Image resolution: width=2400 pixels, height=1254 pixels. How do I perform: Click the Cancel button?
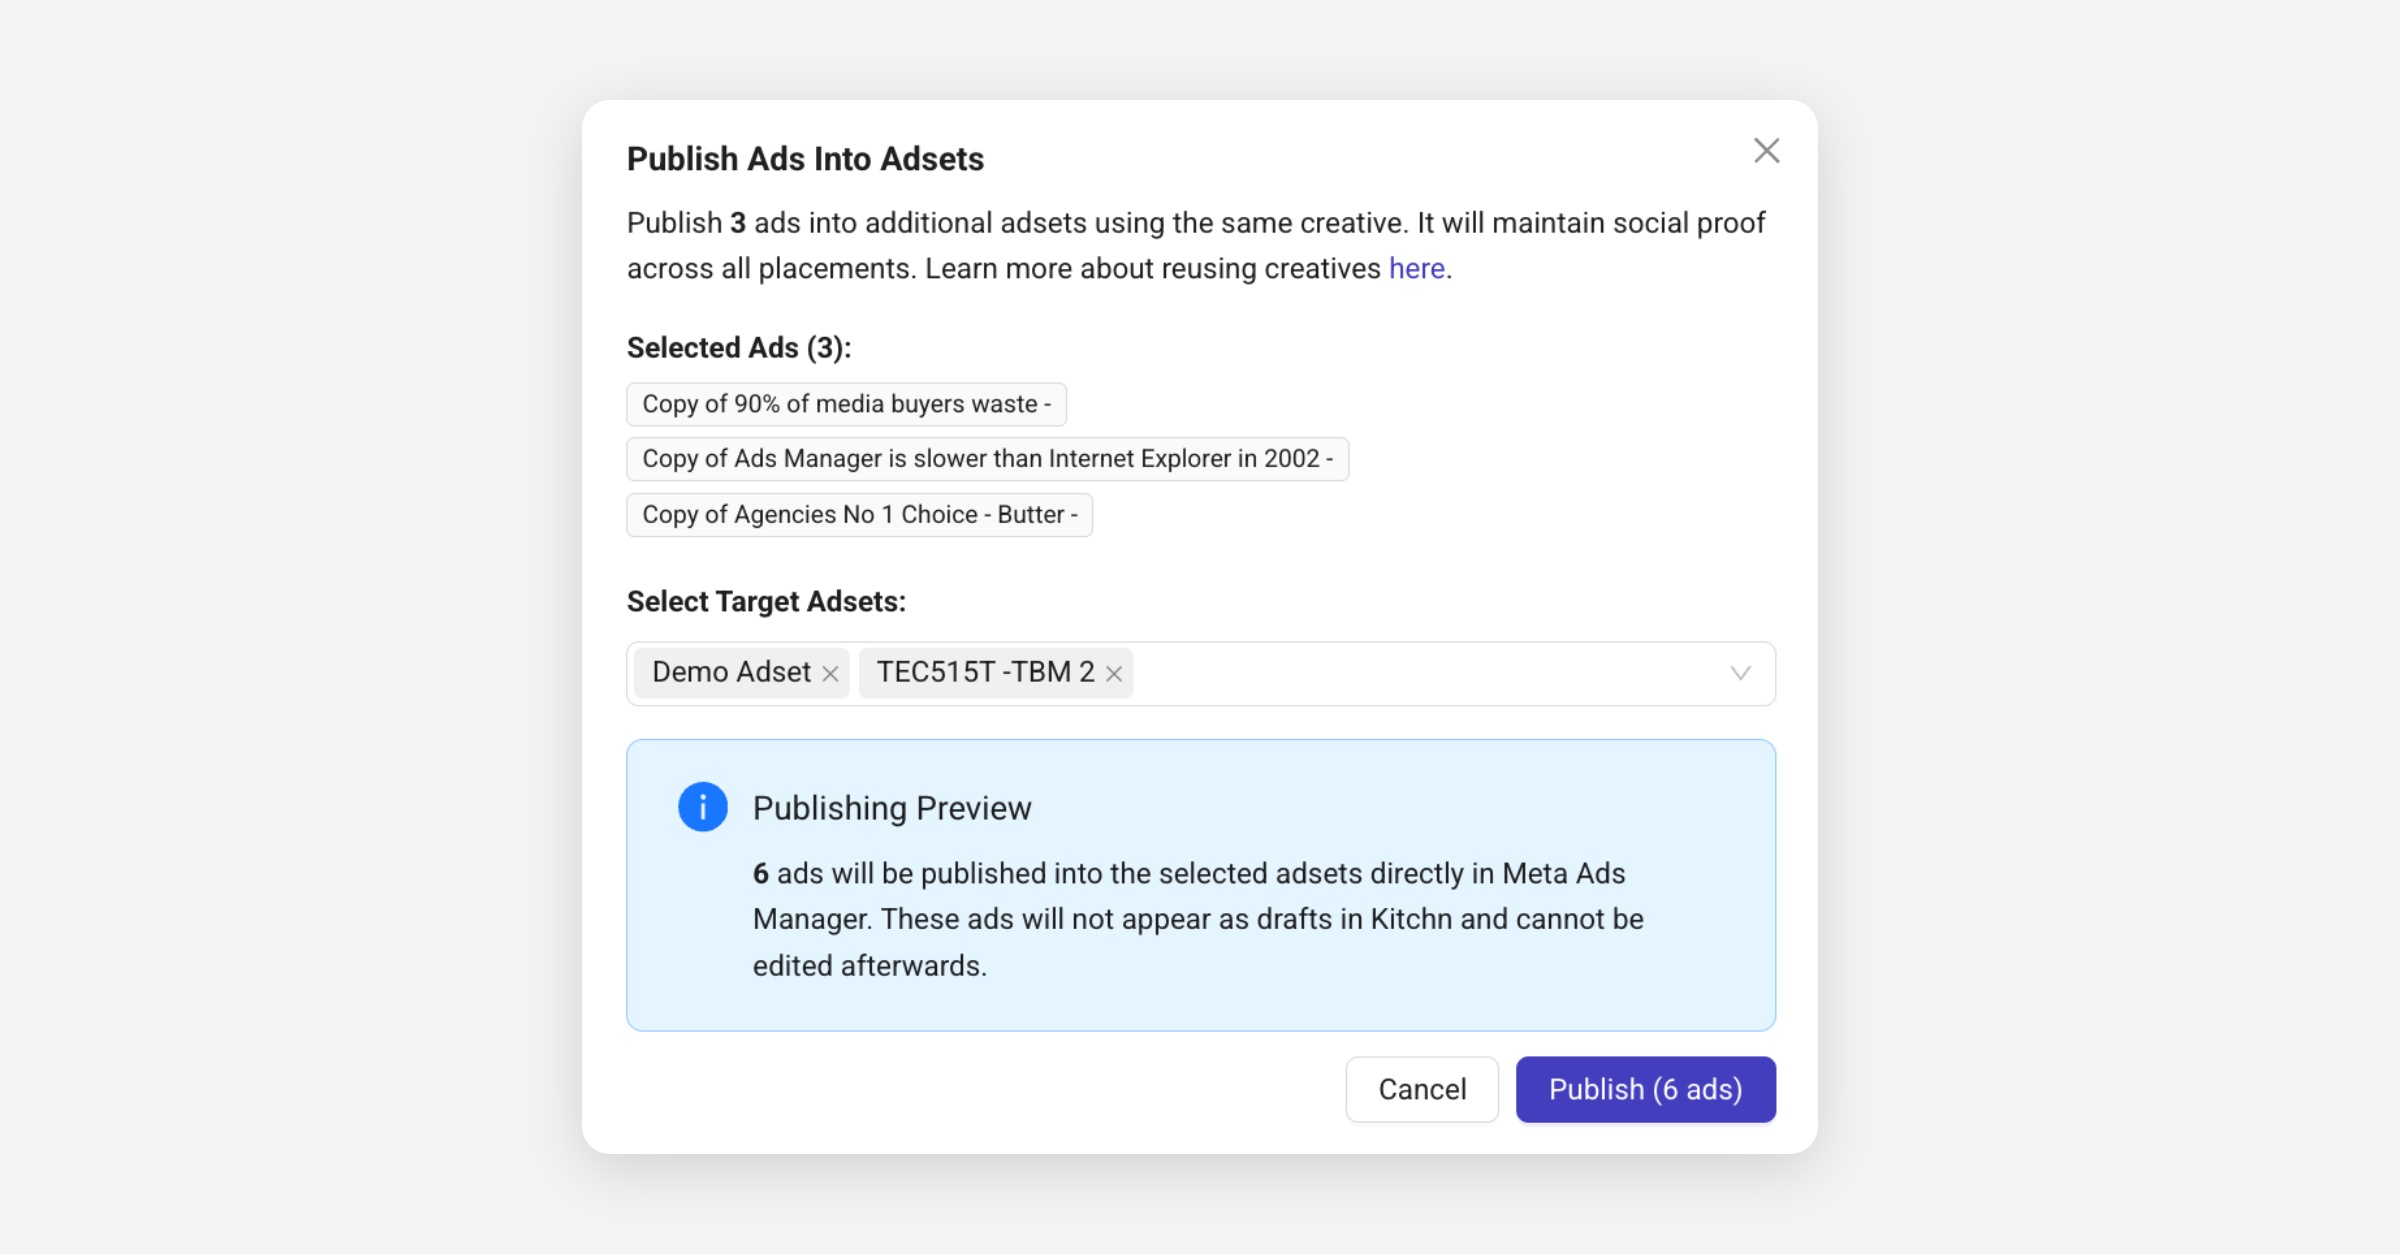(1421, 1089)
